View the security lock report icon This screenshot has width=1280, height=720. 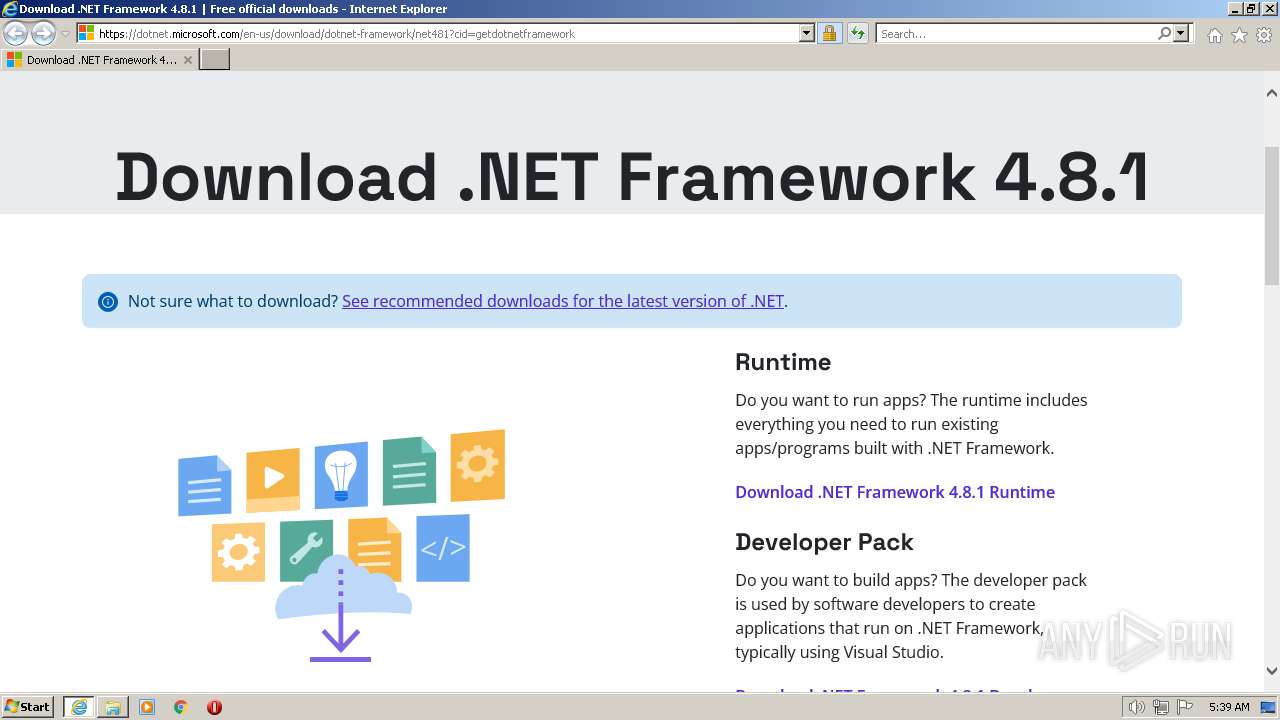(829, 34)
